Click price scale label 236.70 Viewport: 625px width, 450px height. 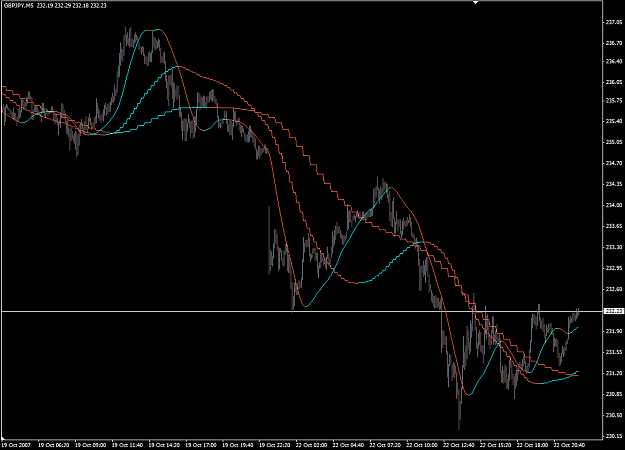[x=614, y=43]
